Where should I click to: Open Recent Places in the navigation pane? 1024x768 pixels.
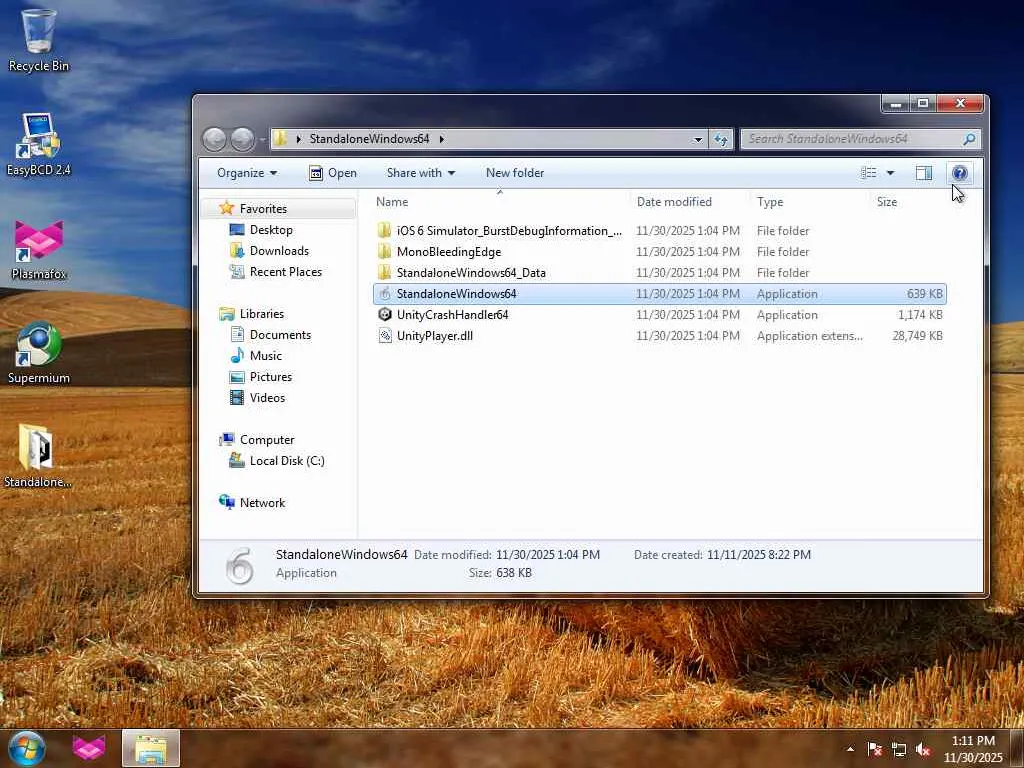click(x=285, y=272)
